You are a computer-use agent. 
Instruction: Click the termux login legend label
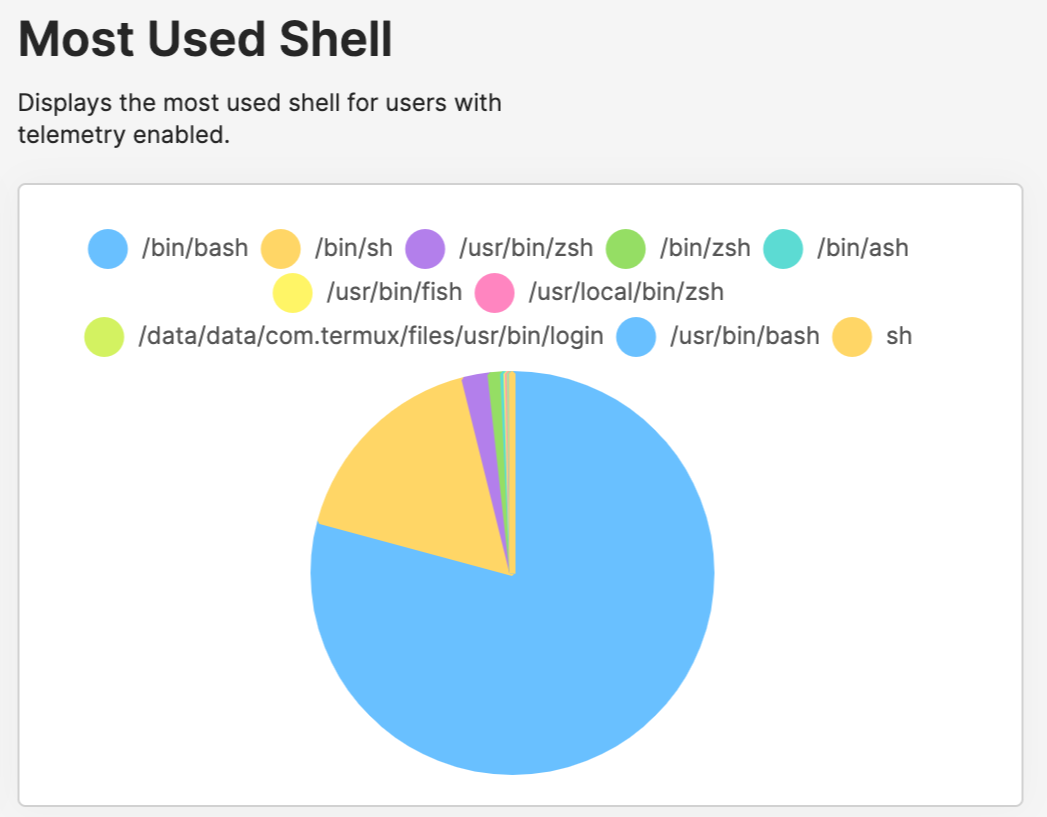click(x=371, y=336)
